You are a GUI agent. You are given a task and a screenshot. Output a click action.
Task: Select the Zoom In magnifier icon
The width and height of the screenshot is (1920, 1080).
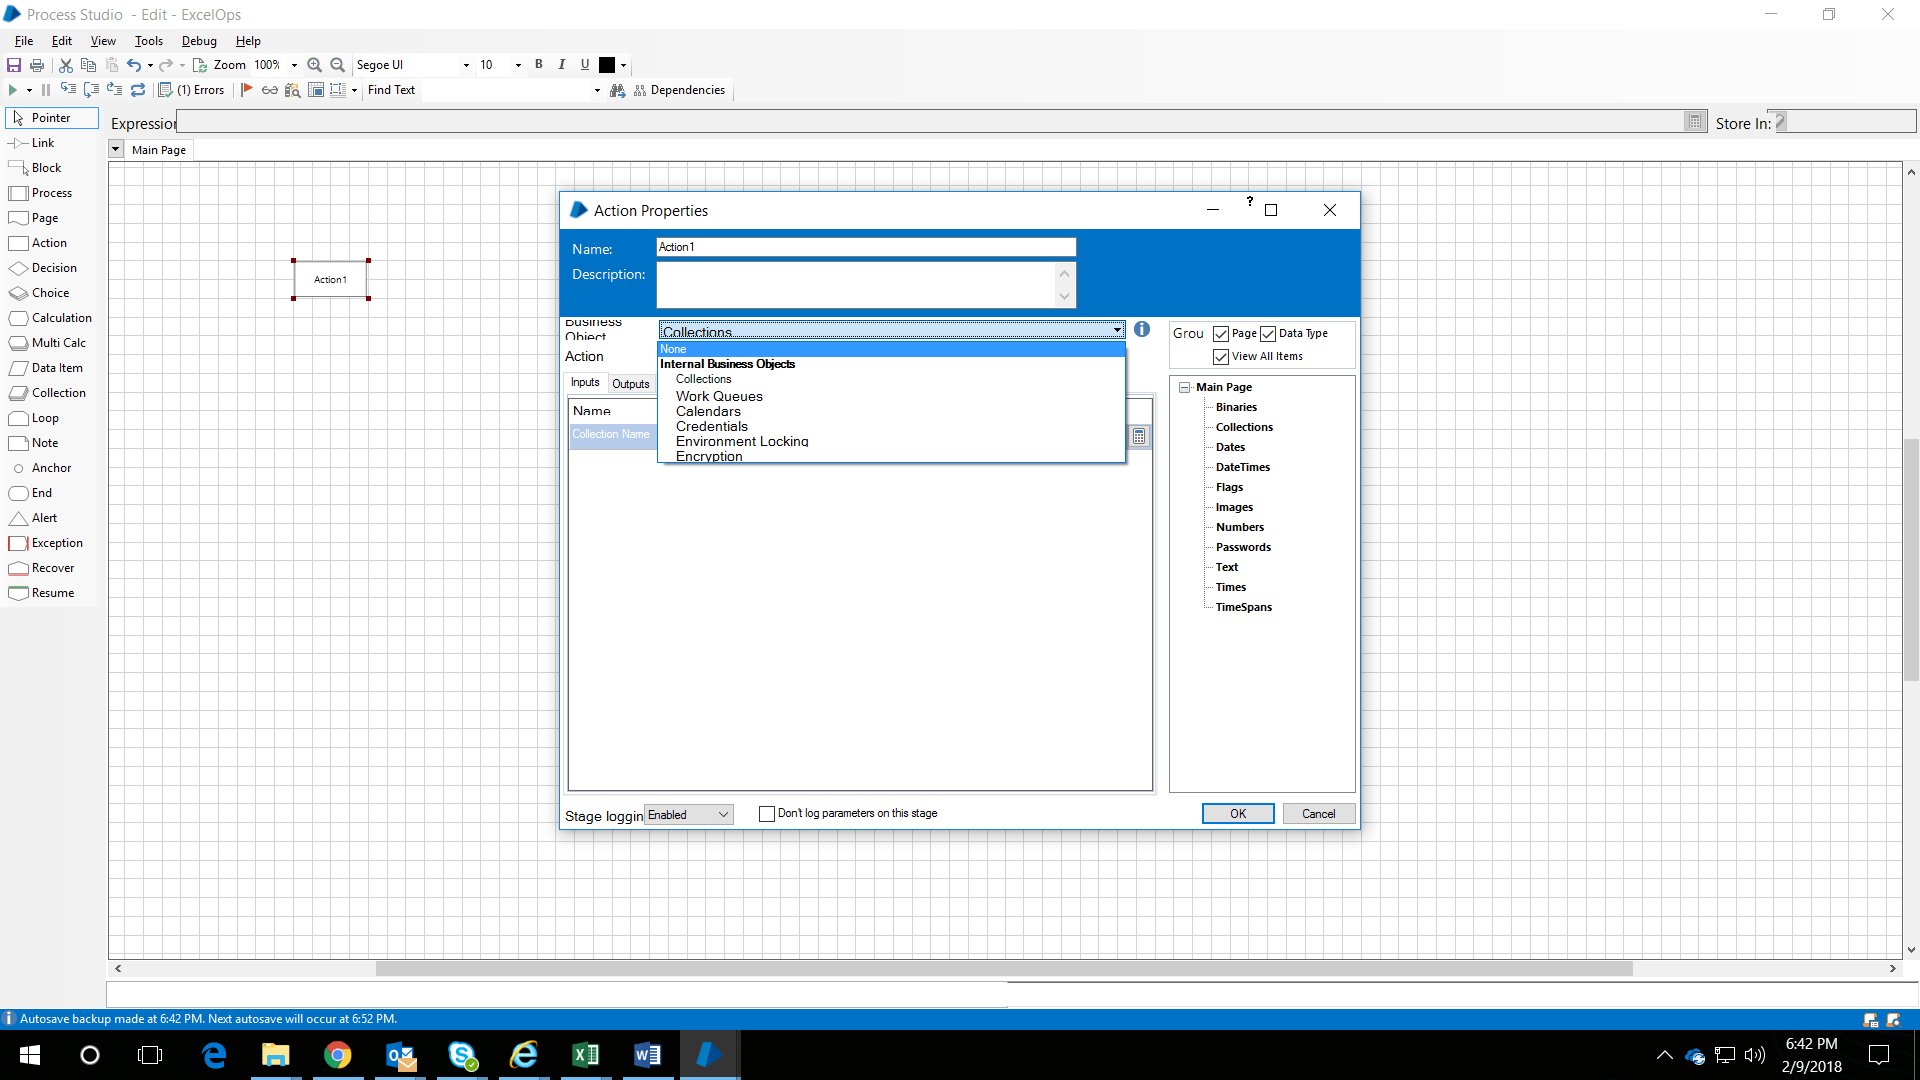click(314, 64)
